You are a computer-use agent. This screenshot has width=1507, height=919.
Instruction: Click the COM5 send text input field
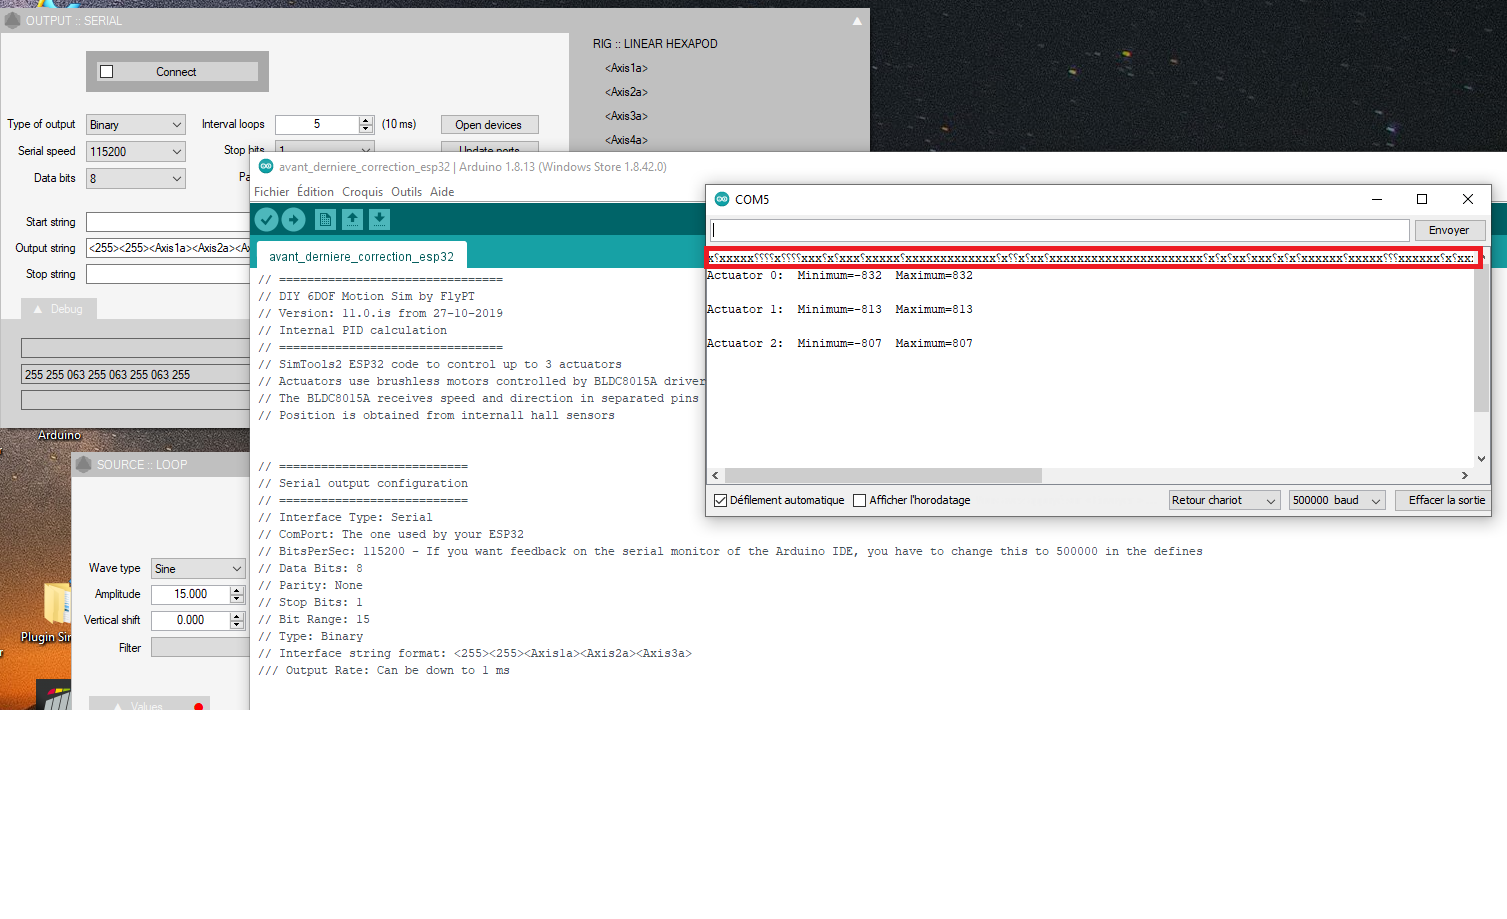coord(1059,230)
